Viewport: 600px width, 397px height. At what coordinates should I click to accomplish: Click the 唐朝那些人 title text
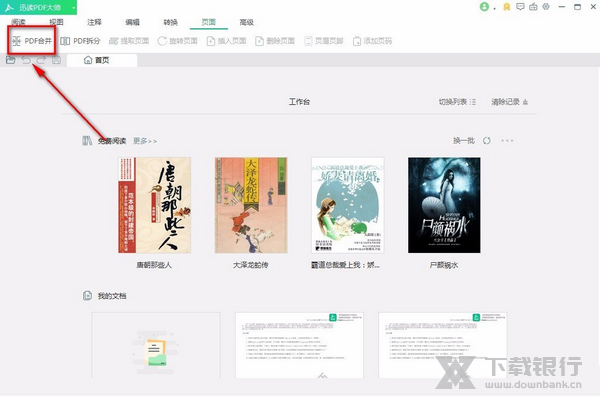point(154,265)
